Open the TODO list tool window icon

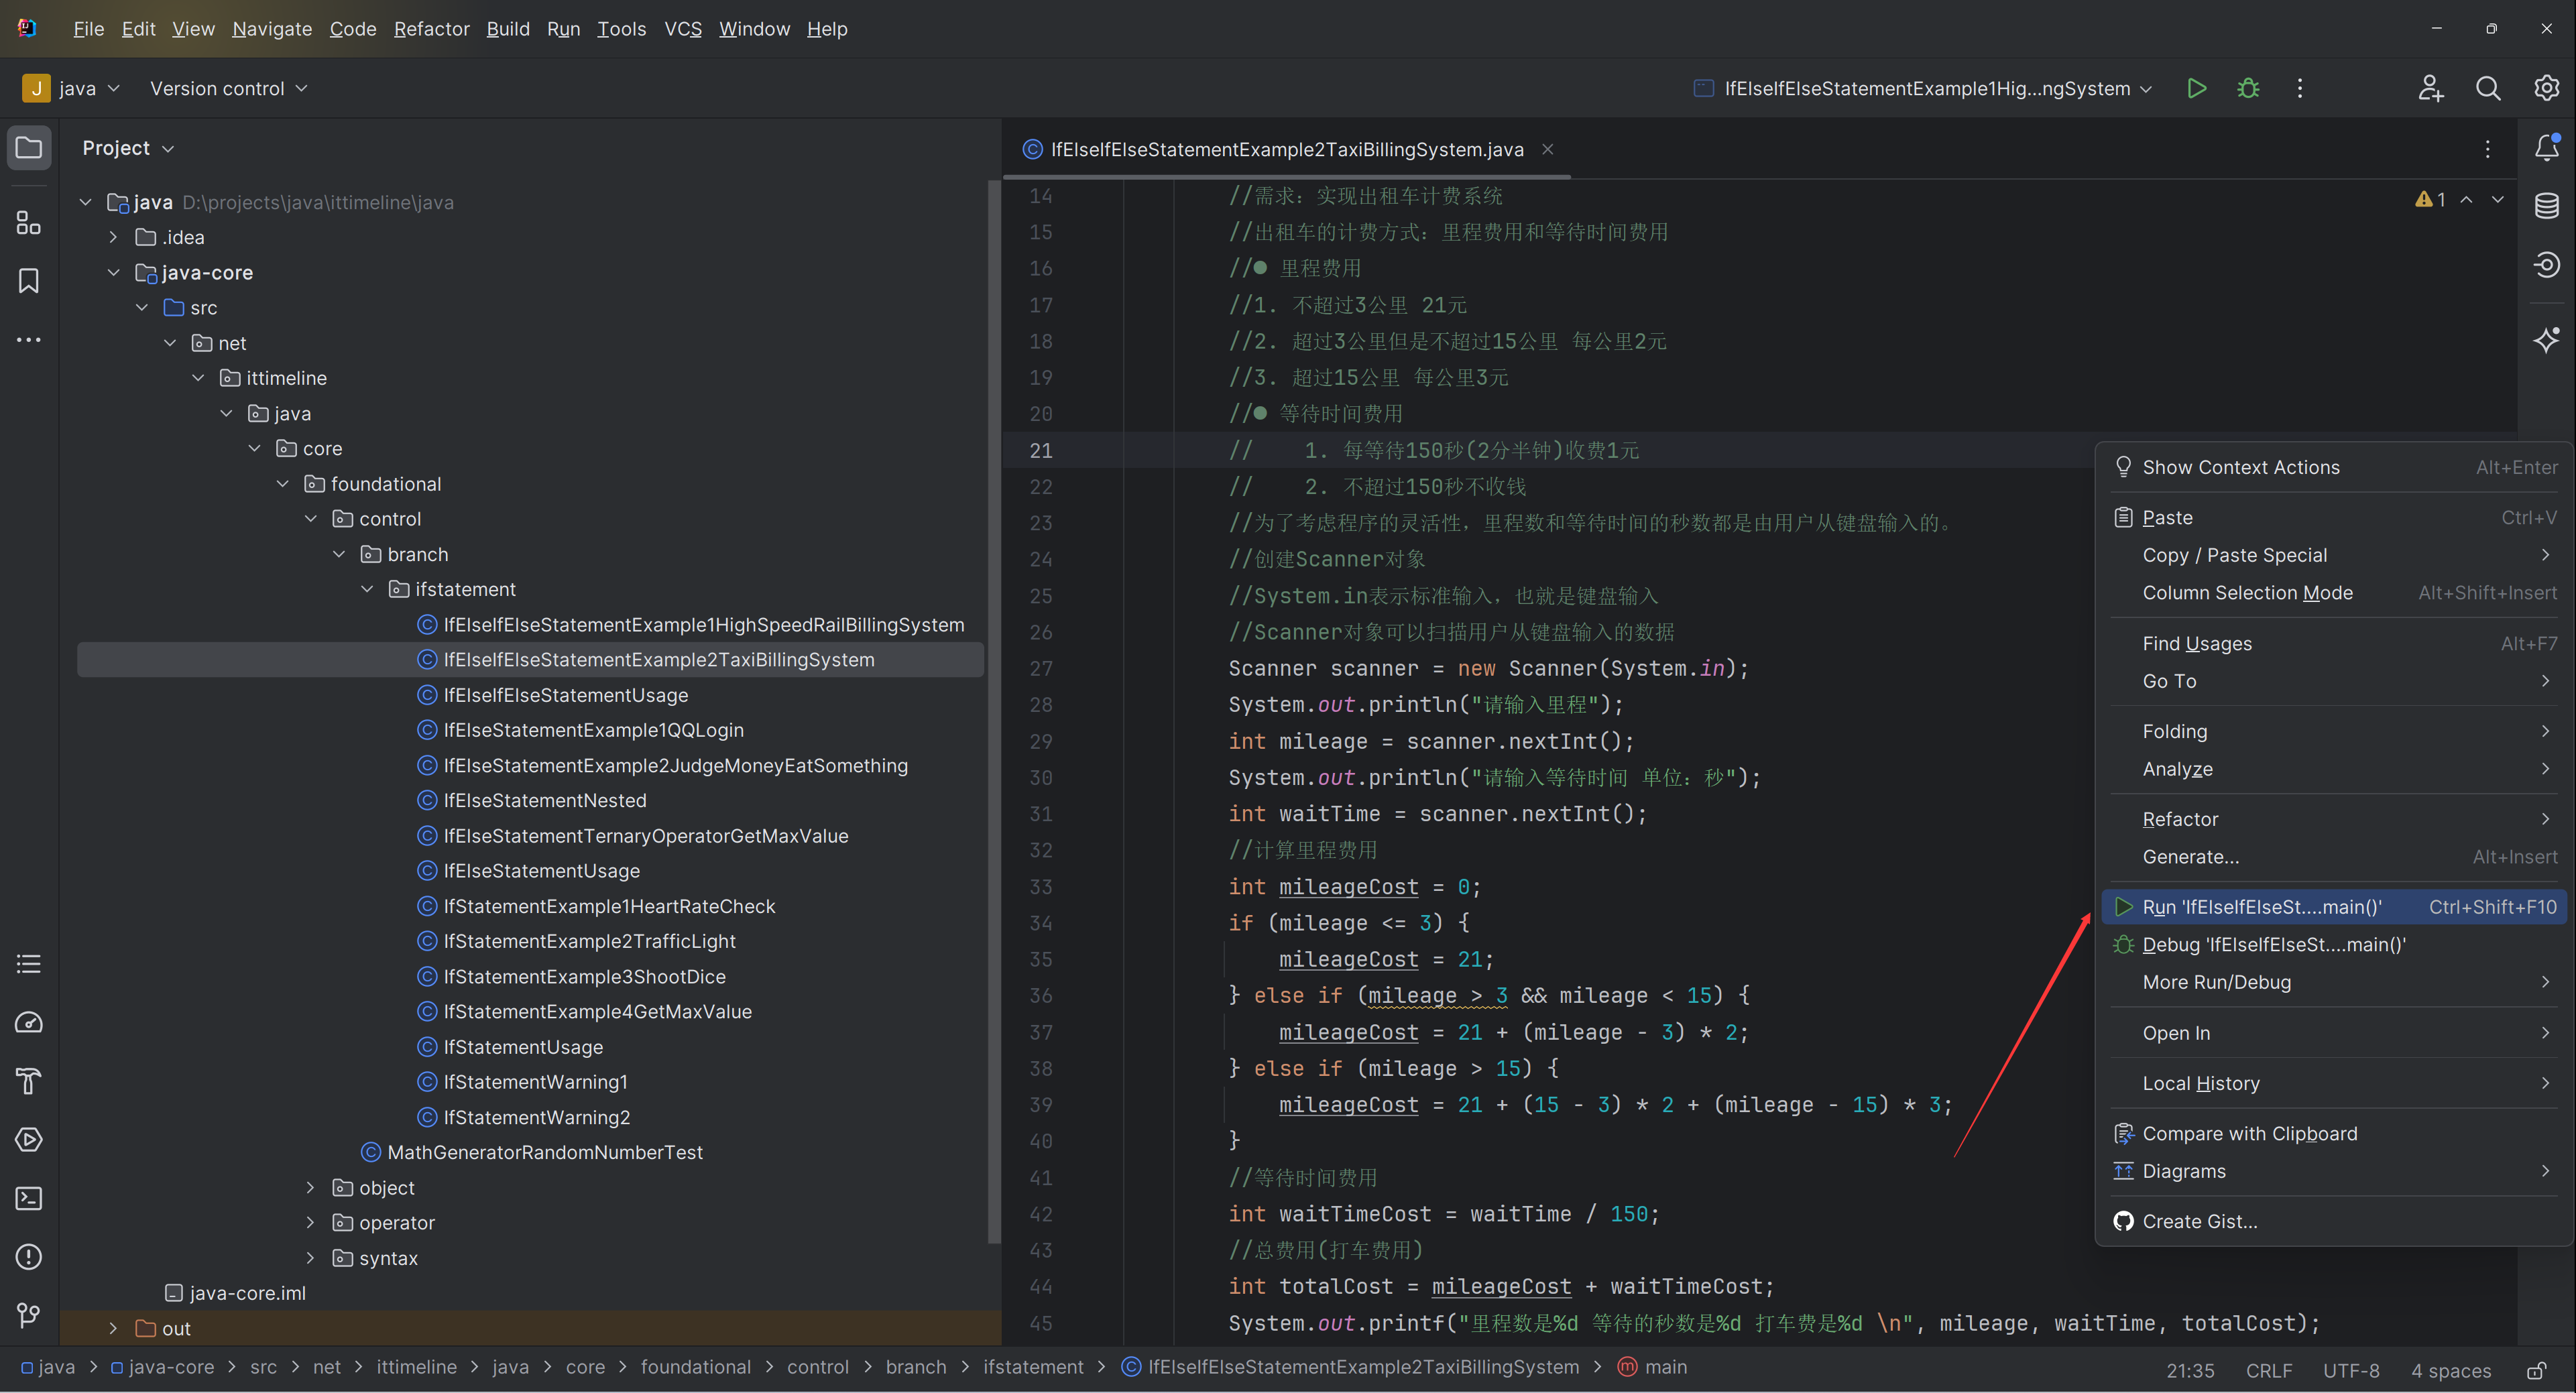29,964
